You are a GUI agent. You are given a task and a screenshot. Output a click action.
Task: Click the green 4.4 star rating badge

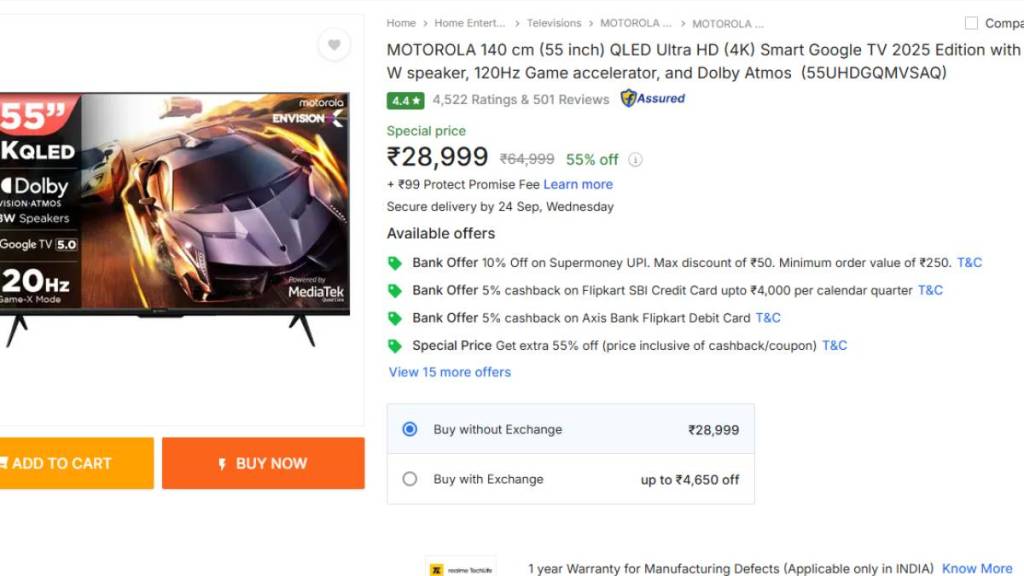(x=406, y=100)
